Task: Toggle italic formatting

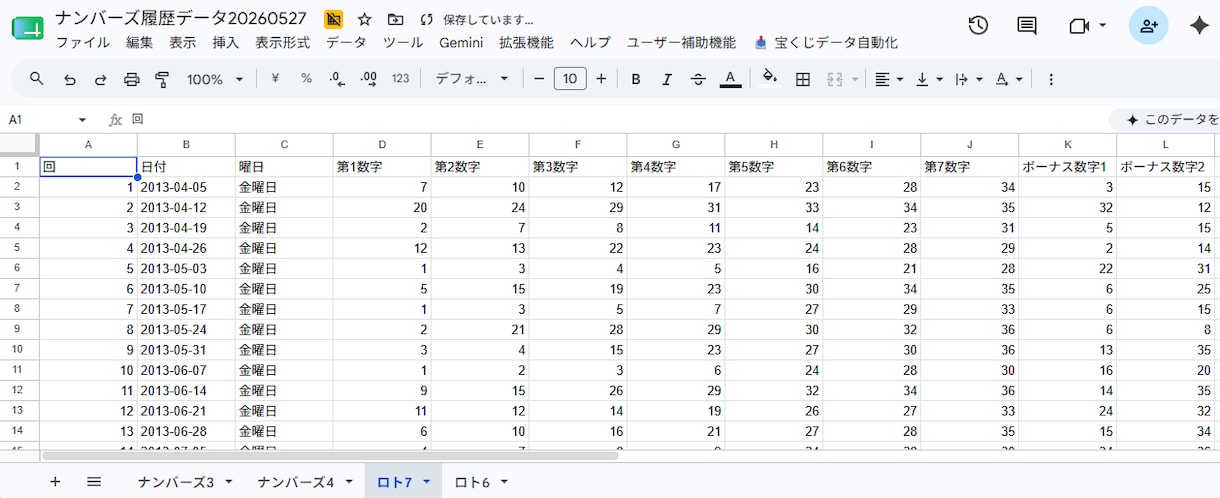Action: point(666,79)
